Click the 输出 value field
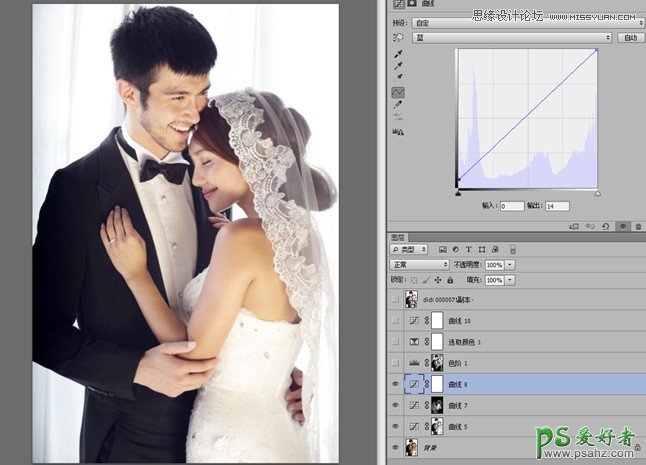This screenshot has height=465, width=646. (556, 206)
